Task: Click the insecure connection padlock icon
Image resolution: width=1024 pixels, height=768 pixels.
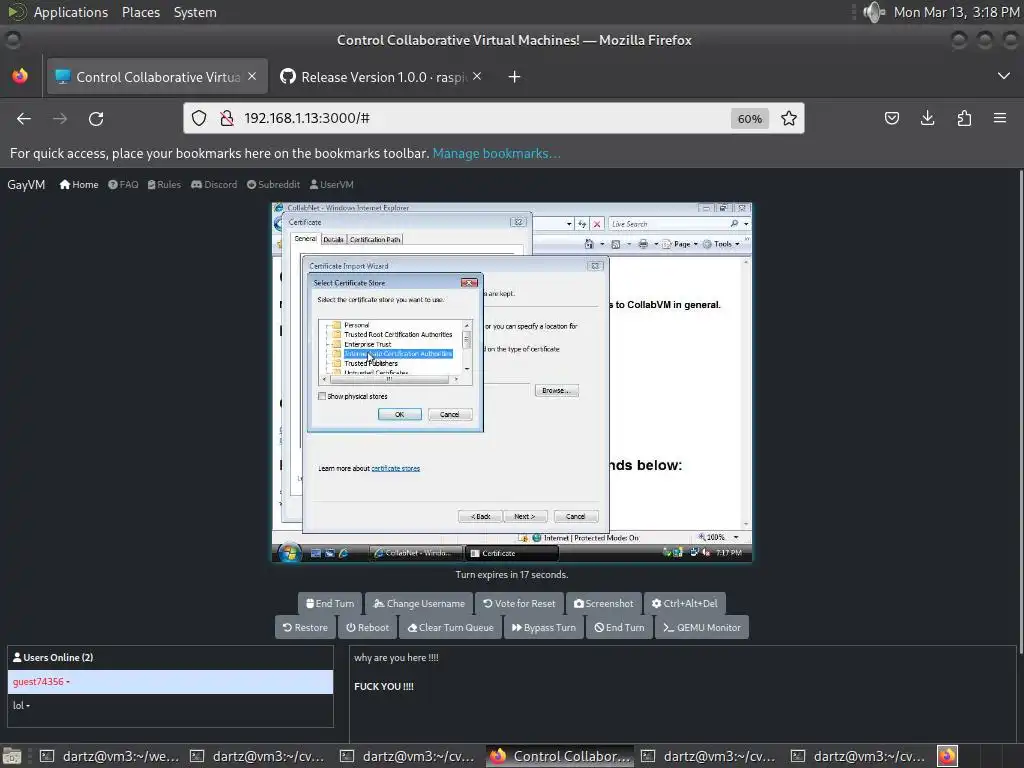Action: click(x=226, y=118)
